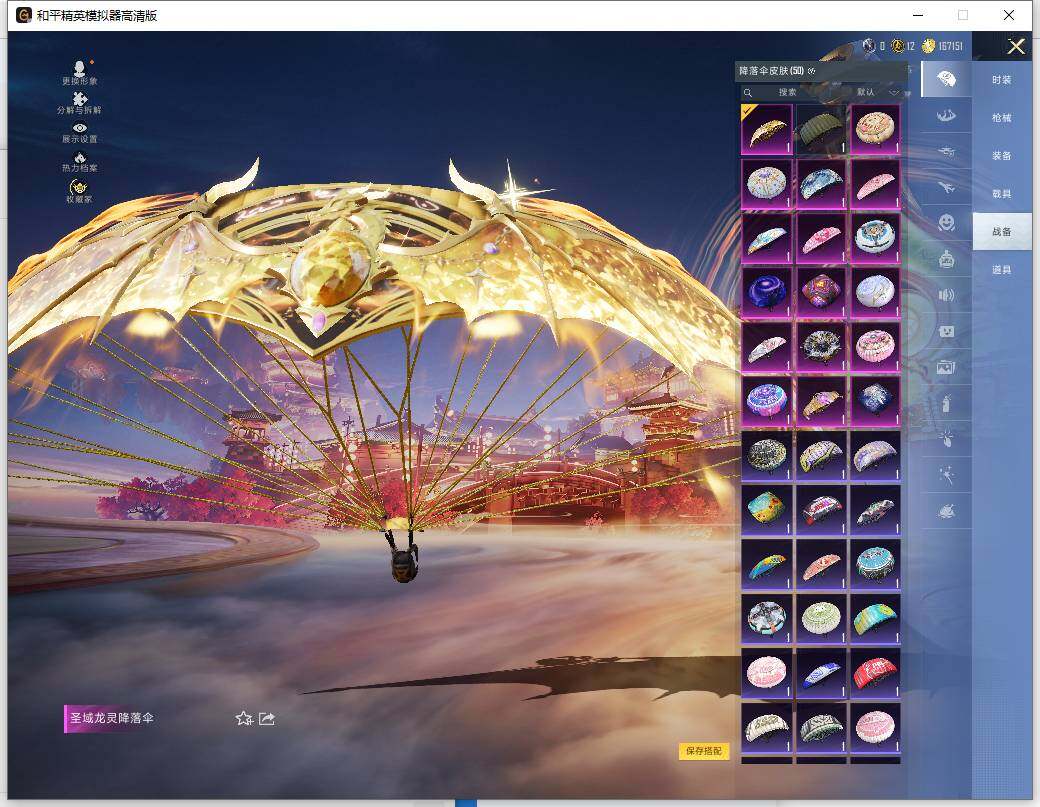This screenshot has height=807, width=1040.
Task: Select the sound voice-pack category icon
Action: (946, 295)
